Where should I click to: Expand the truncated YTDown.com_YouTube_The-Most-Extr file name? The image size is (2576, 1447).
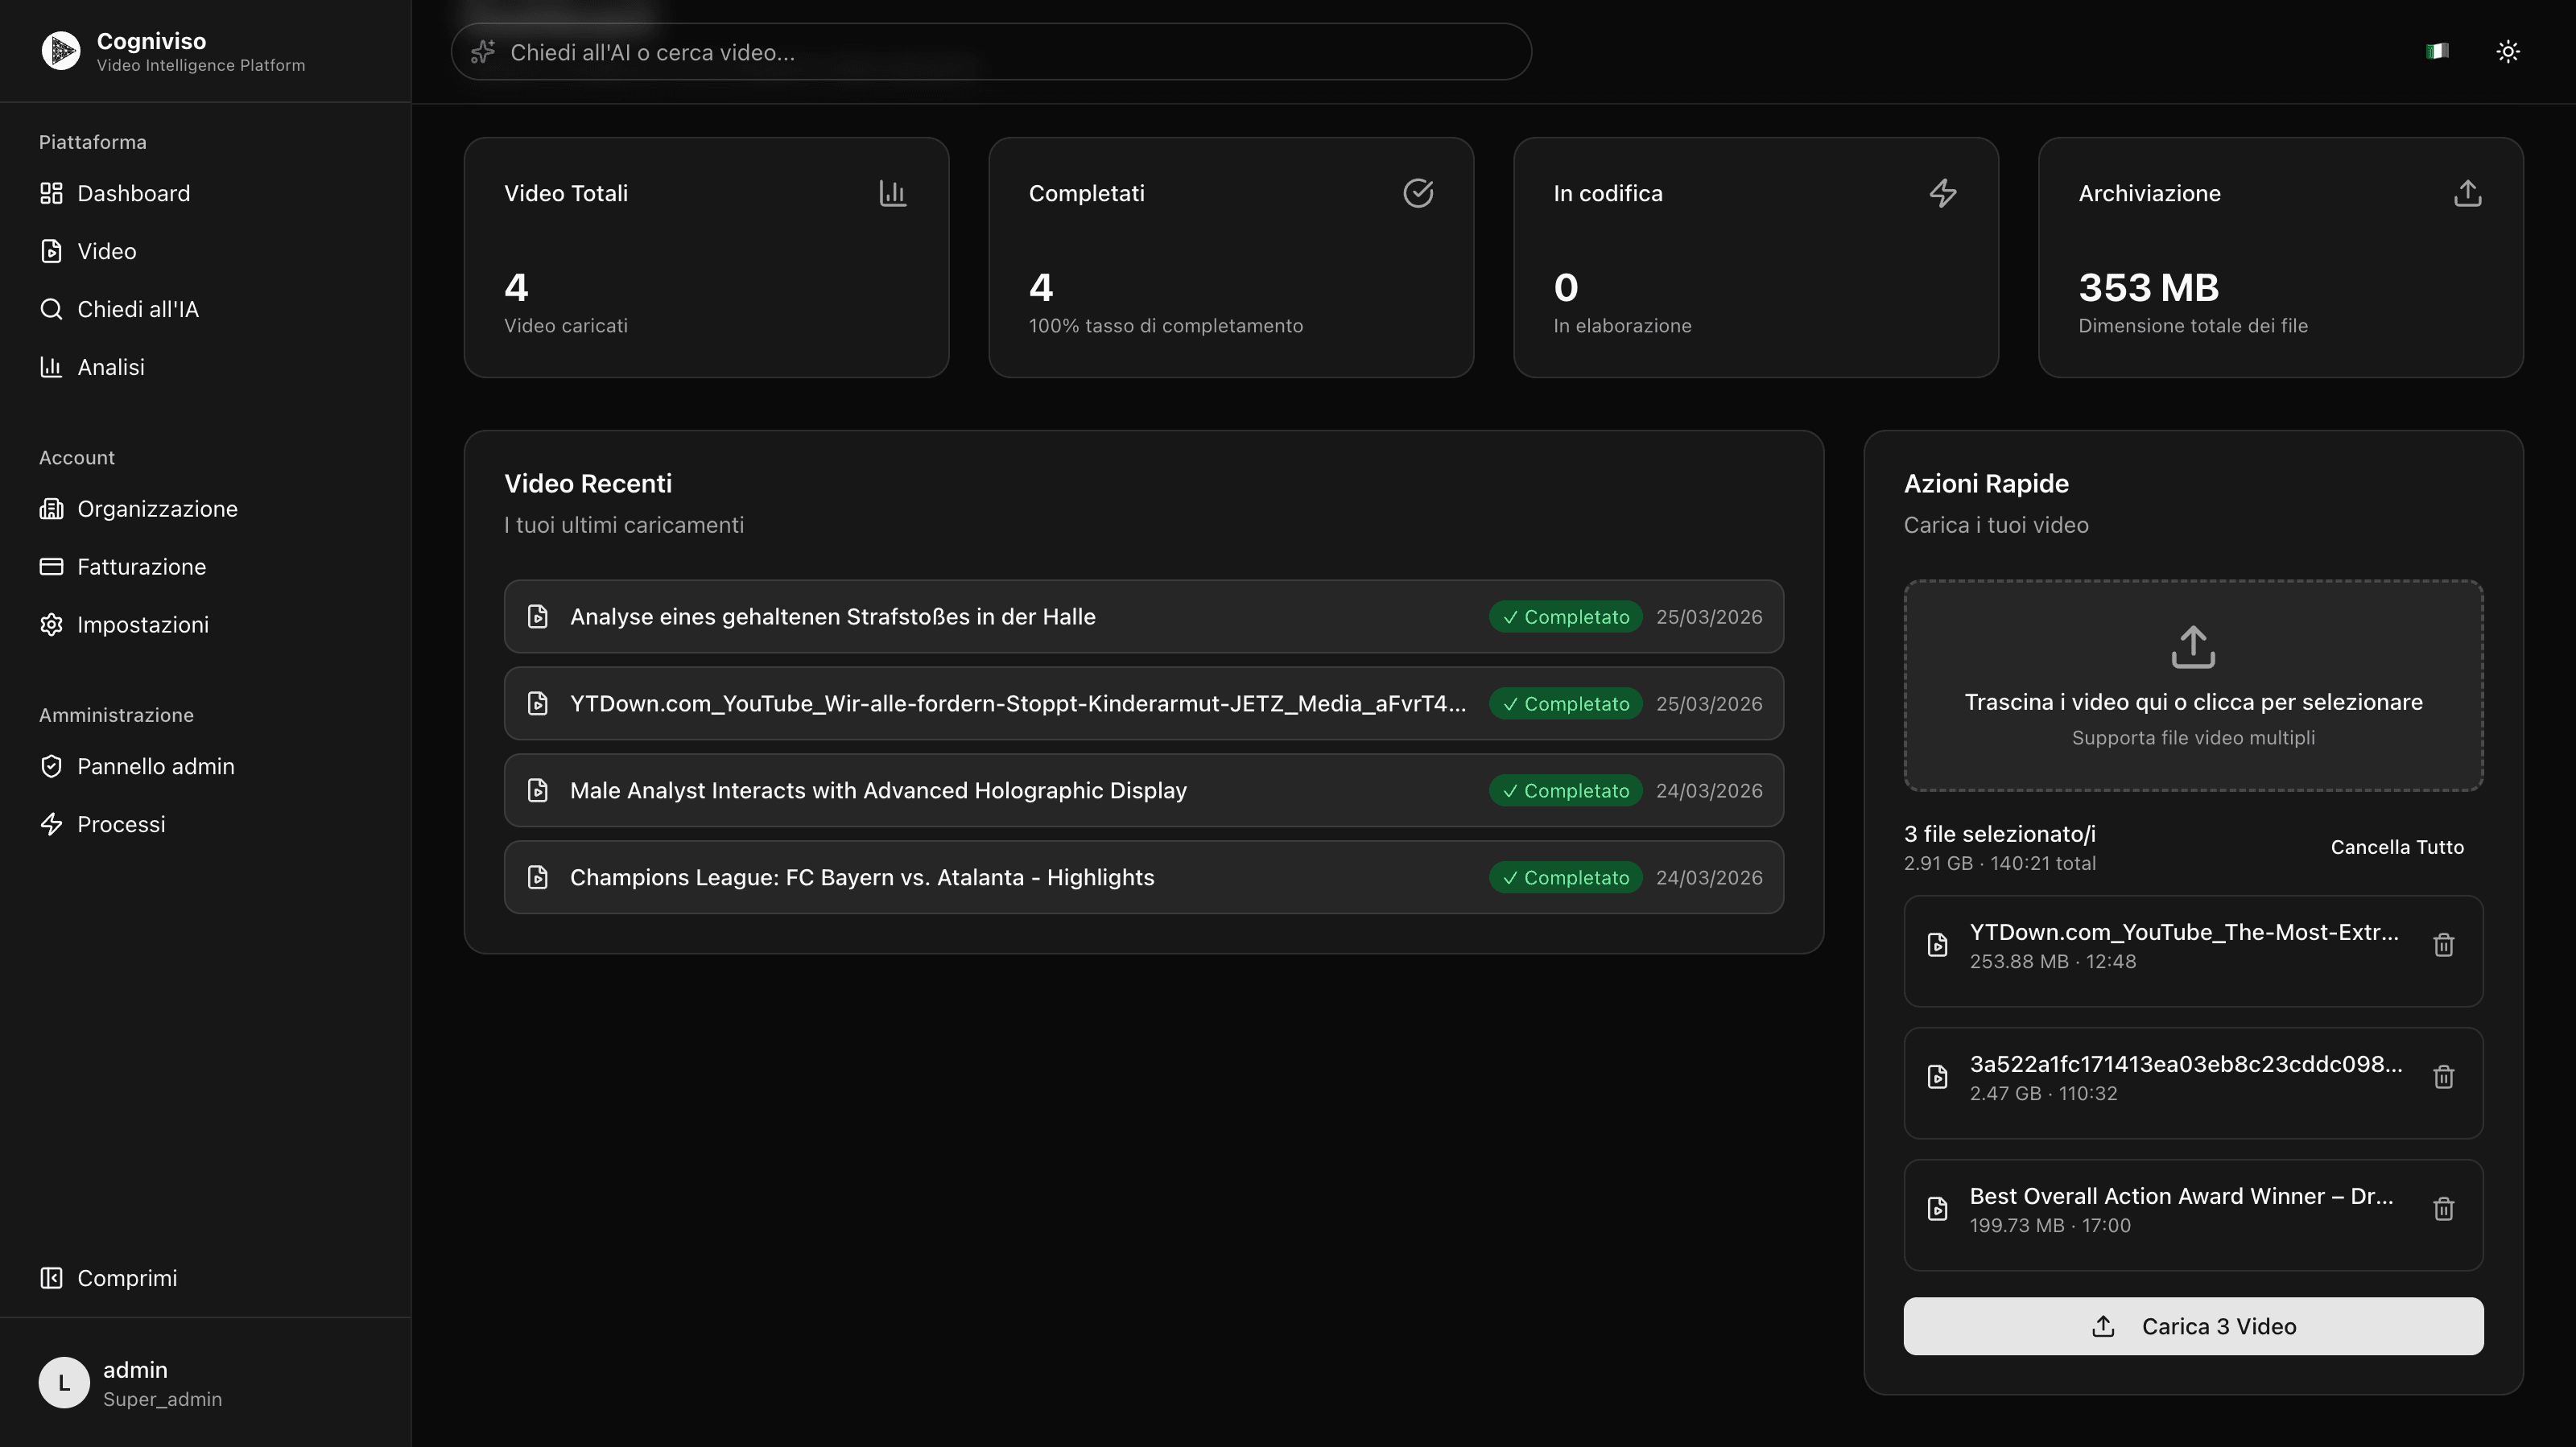(2184, 932)
